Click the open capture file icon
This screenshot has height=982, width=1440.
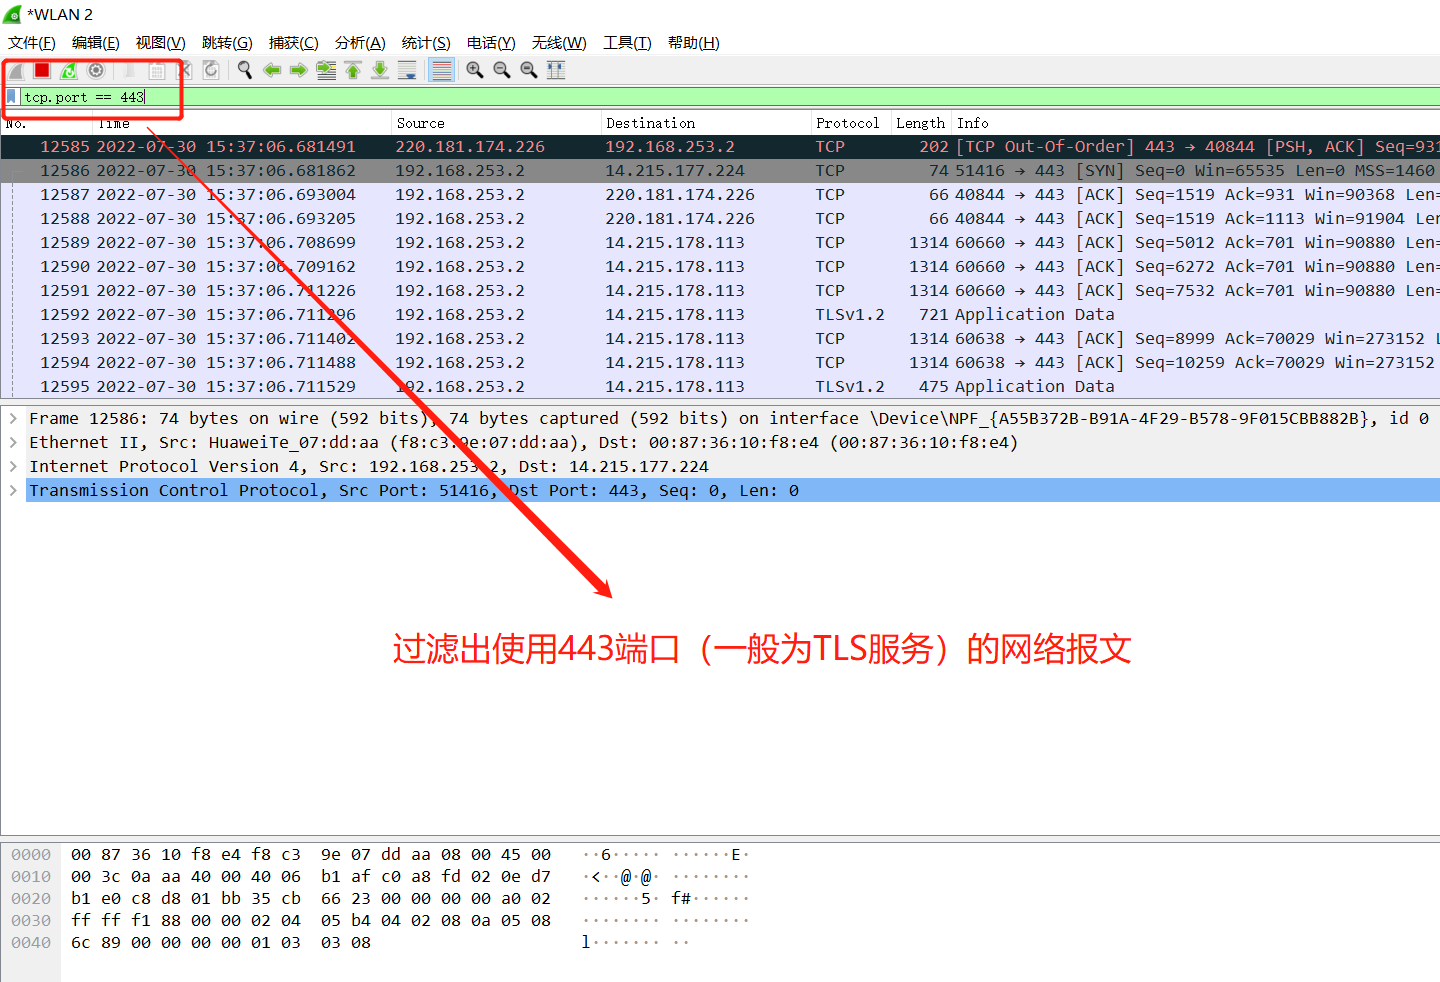click(130, 70)
